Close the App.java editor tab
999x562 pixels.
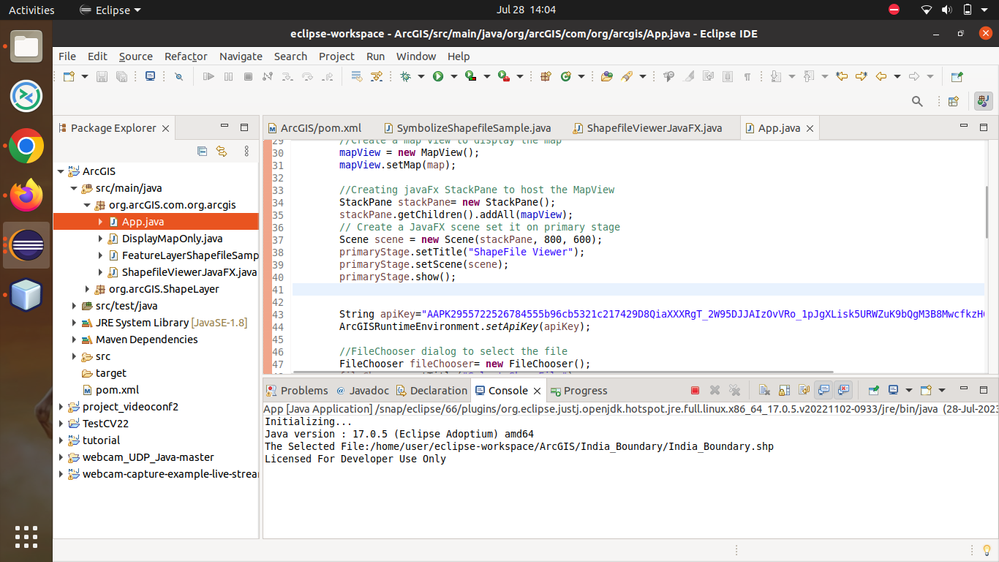pos(810,128)
